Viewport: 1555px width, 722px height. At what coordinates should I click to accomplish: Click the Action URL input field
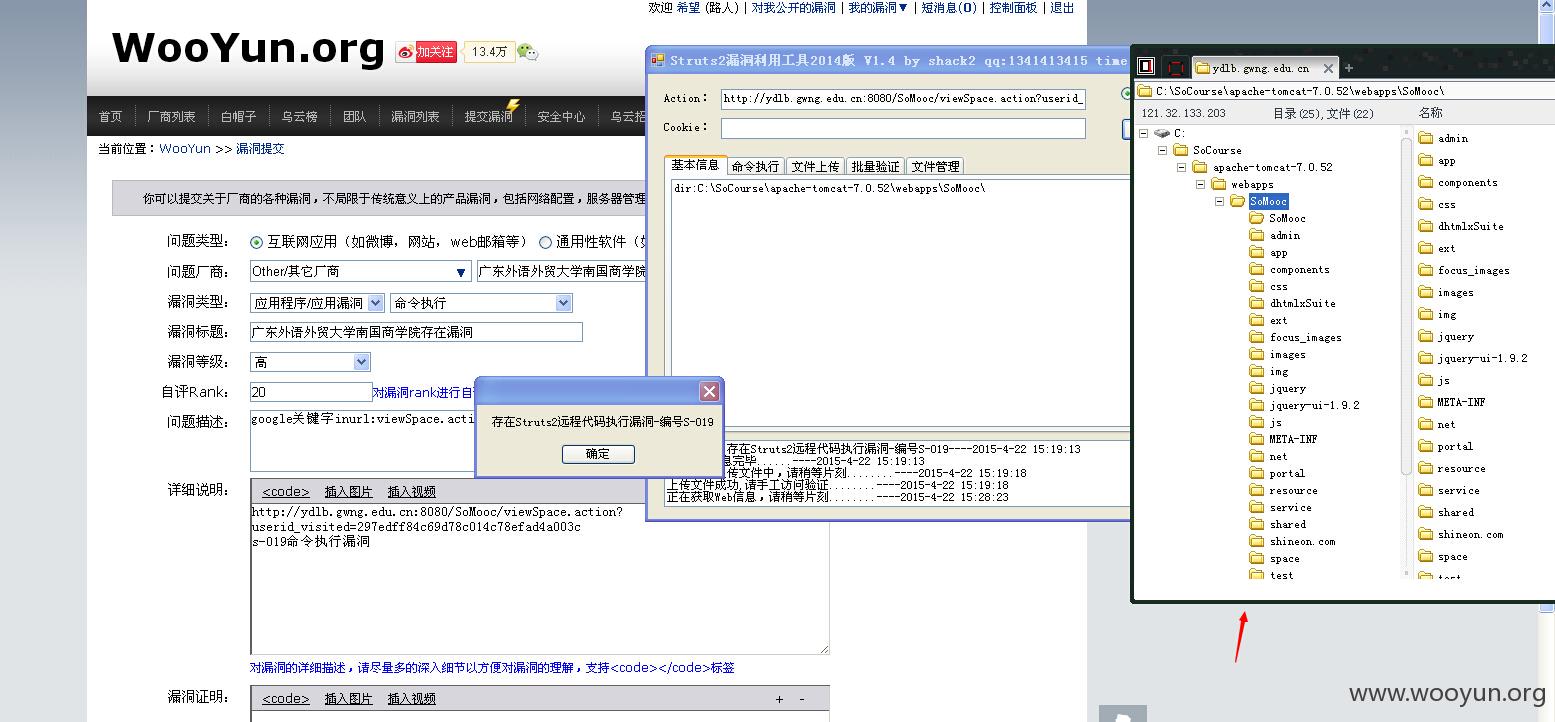coord(903,99)
